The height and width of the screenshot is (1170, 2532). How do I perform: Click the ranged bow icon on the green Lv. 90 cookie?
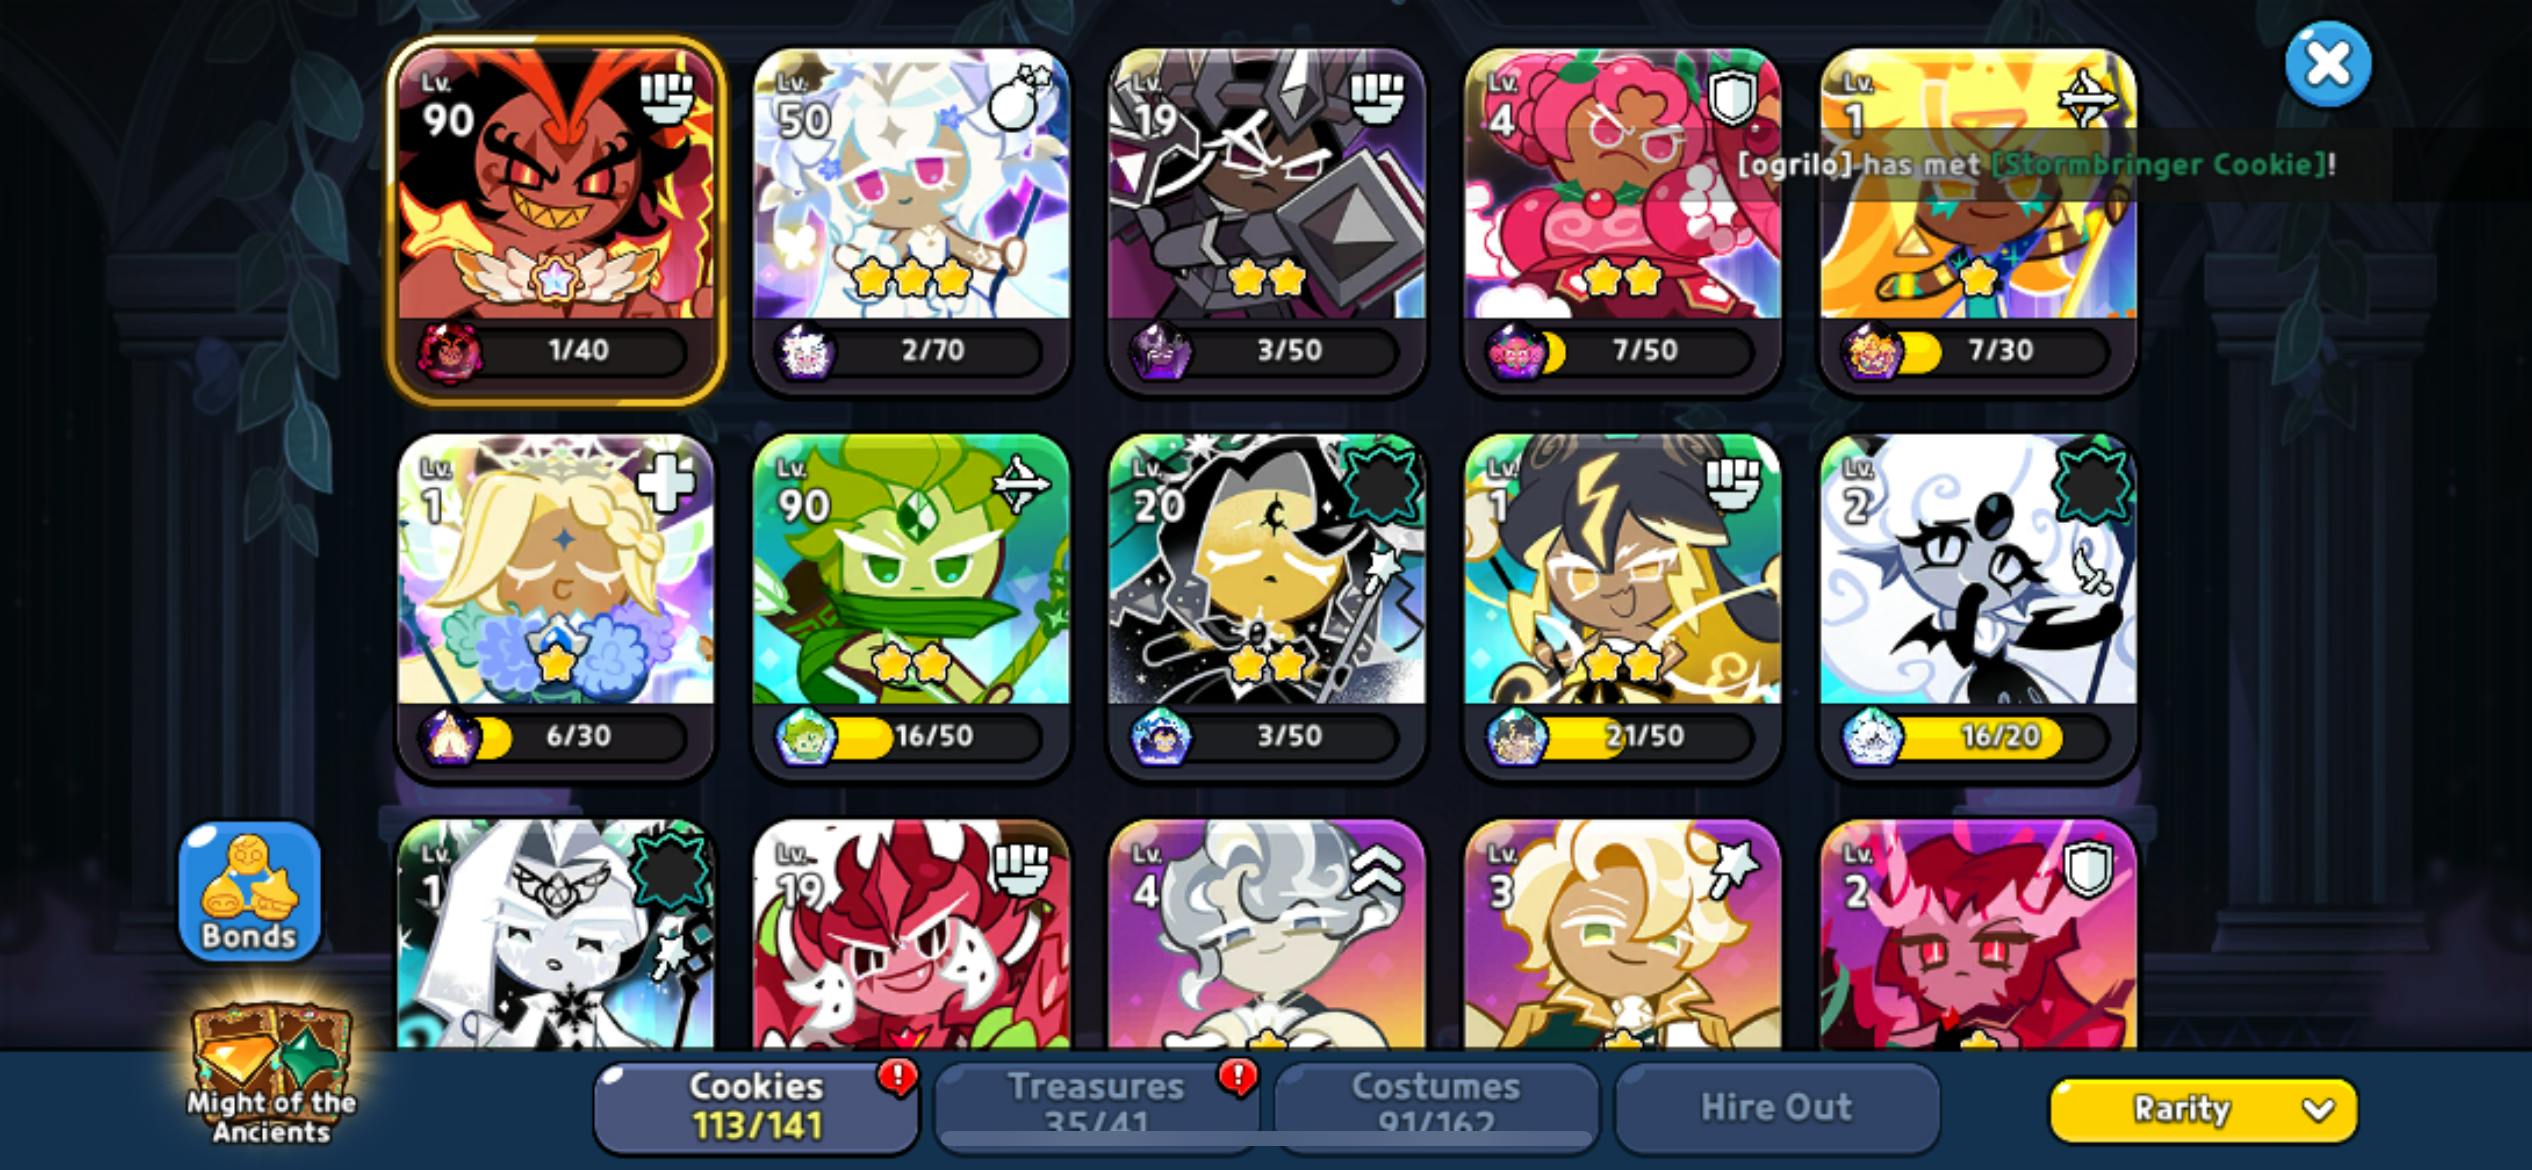1021,484
